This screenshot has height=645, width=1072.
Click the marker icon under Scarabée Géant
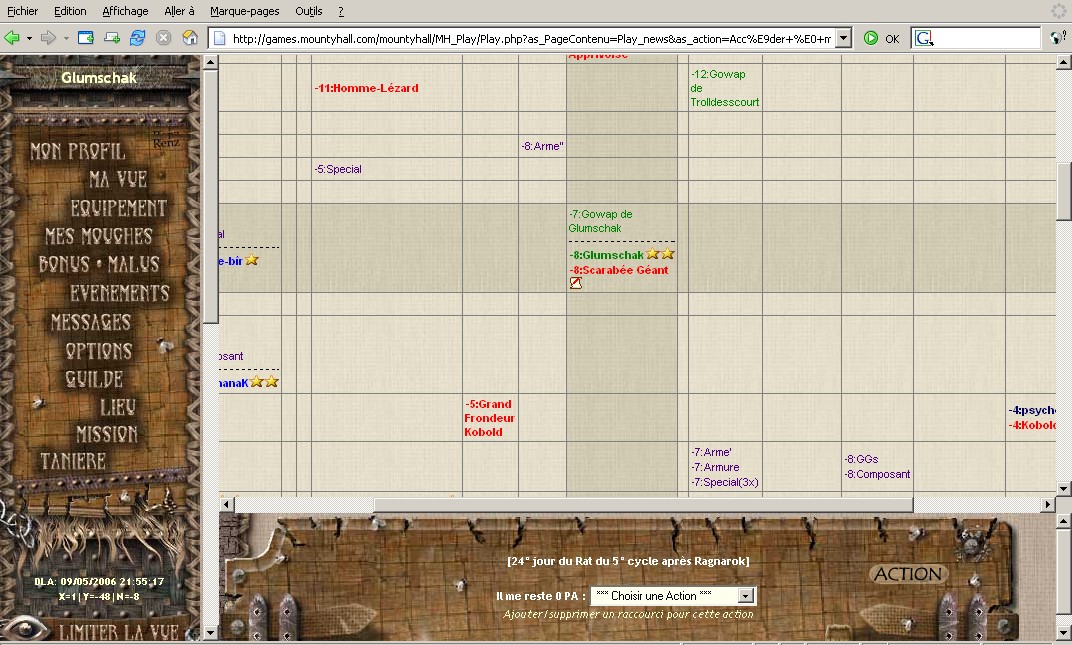coord(575,283)
